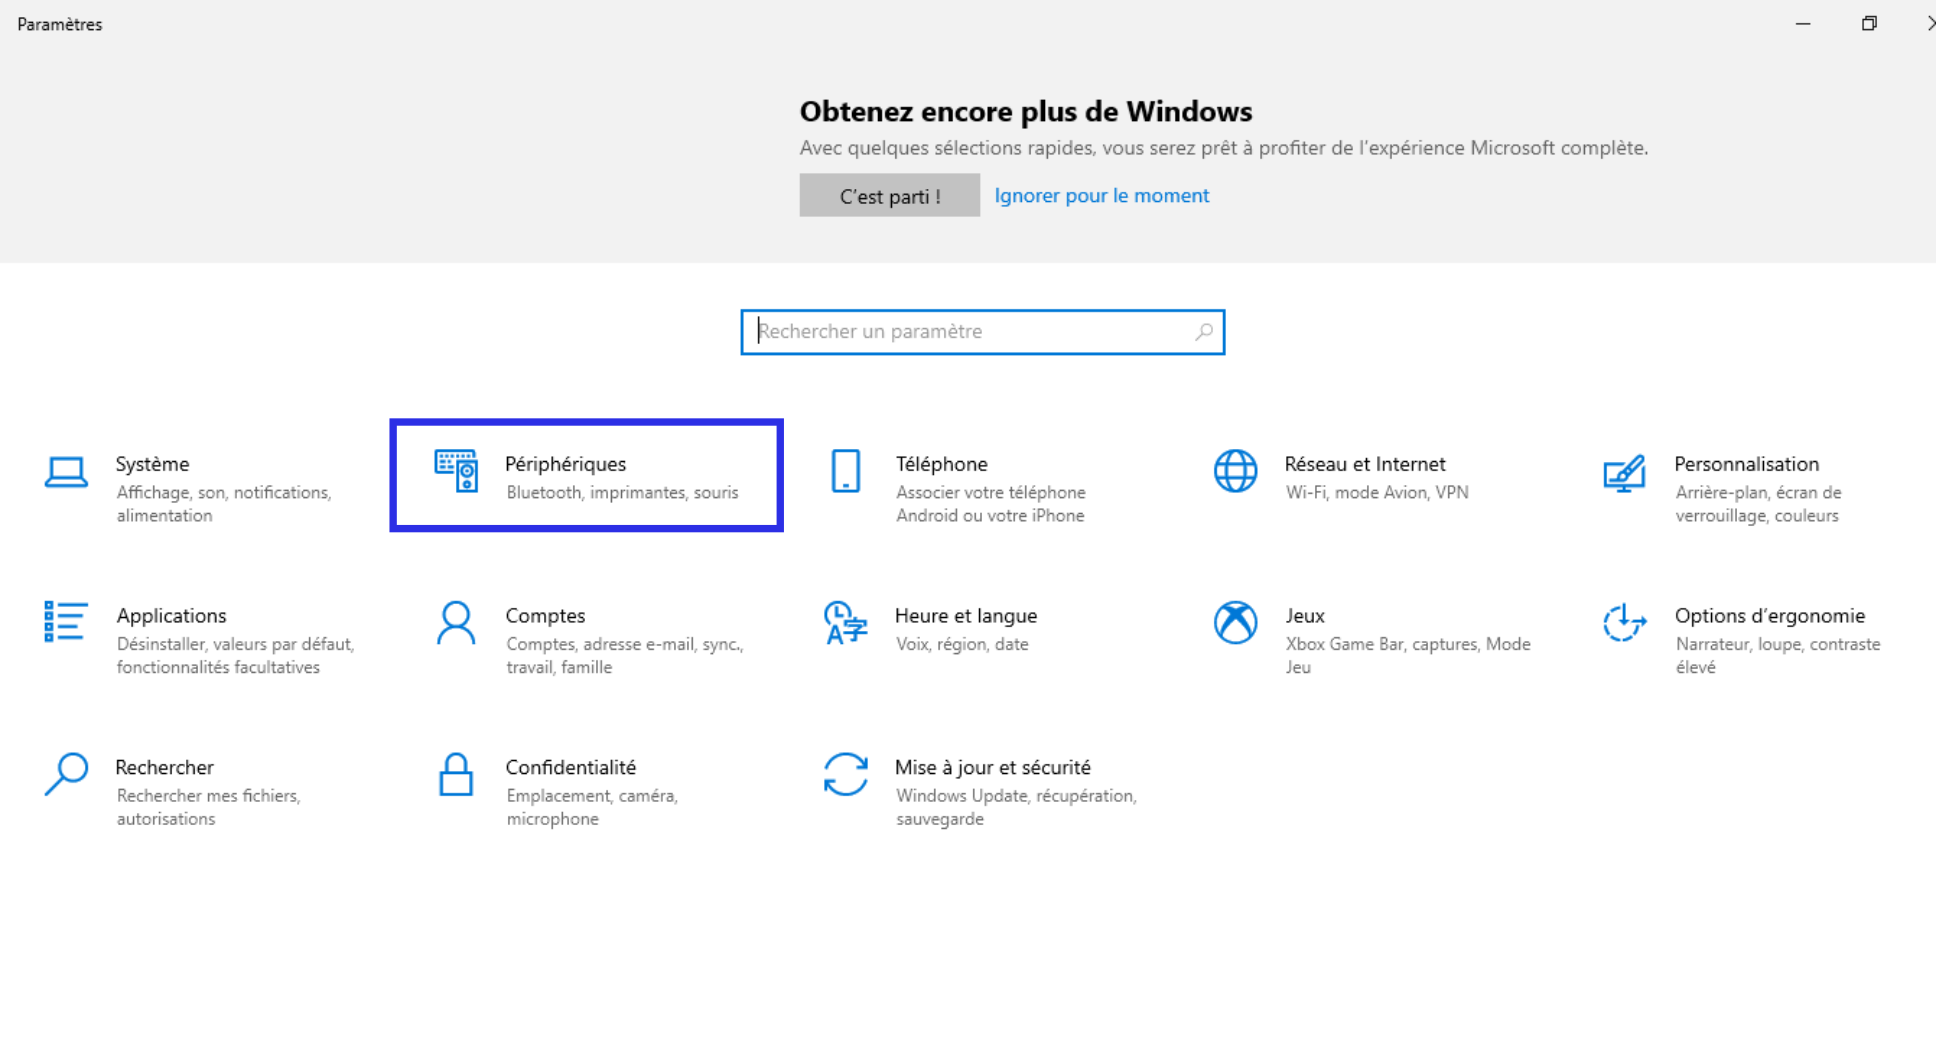Click the Réseau et Internet globe icon
The width and height of the screenshot is (1936, 1040).
point(1235,471)
